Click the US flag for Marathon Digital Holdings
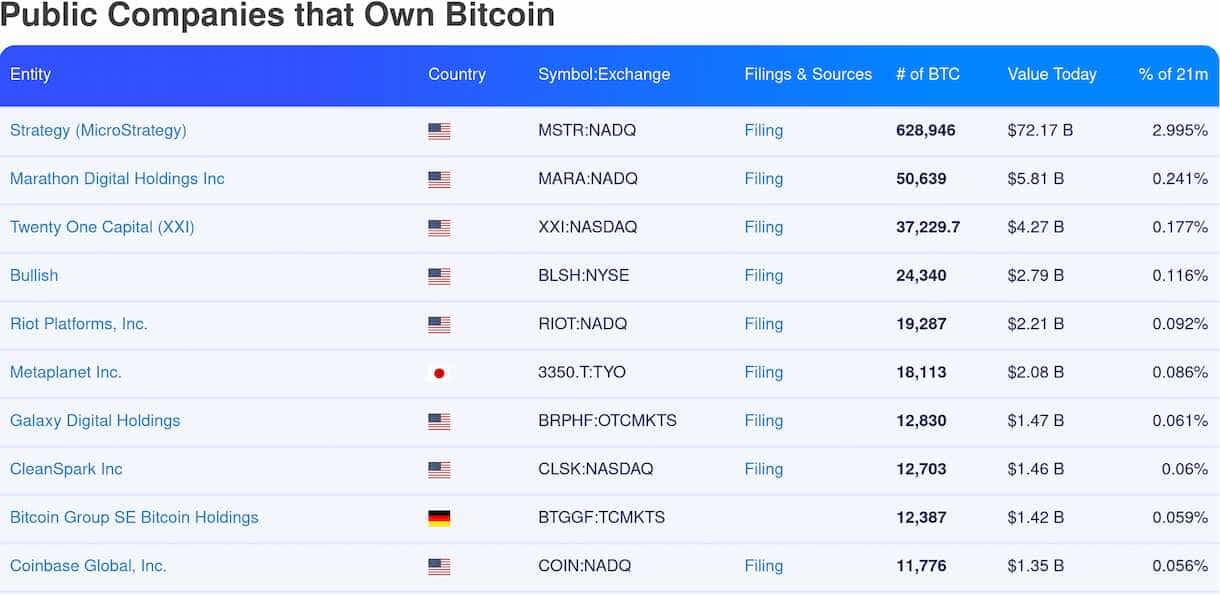The width and height of the screenshot is (1220, 595). (439, 179)
